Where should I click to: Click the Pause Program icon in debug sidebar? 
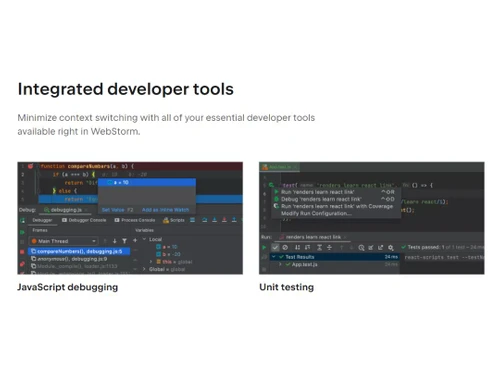point(22,242)
